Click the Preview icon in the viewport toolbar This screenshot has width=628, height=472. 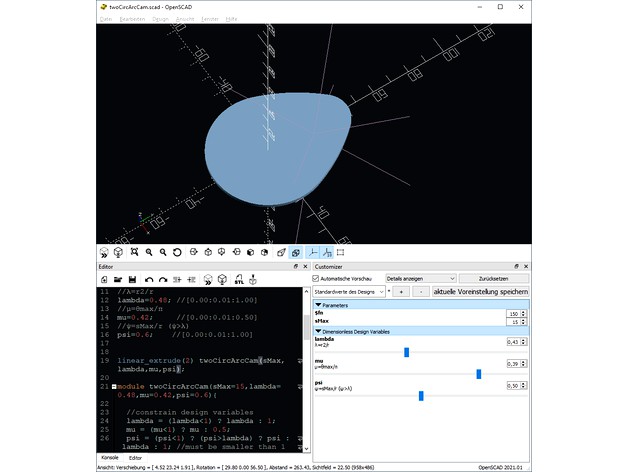tap(104, 252)
